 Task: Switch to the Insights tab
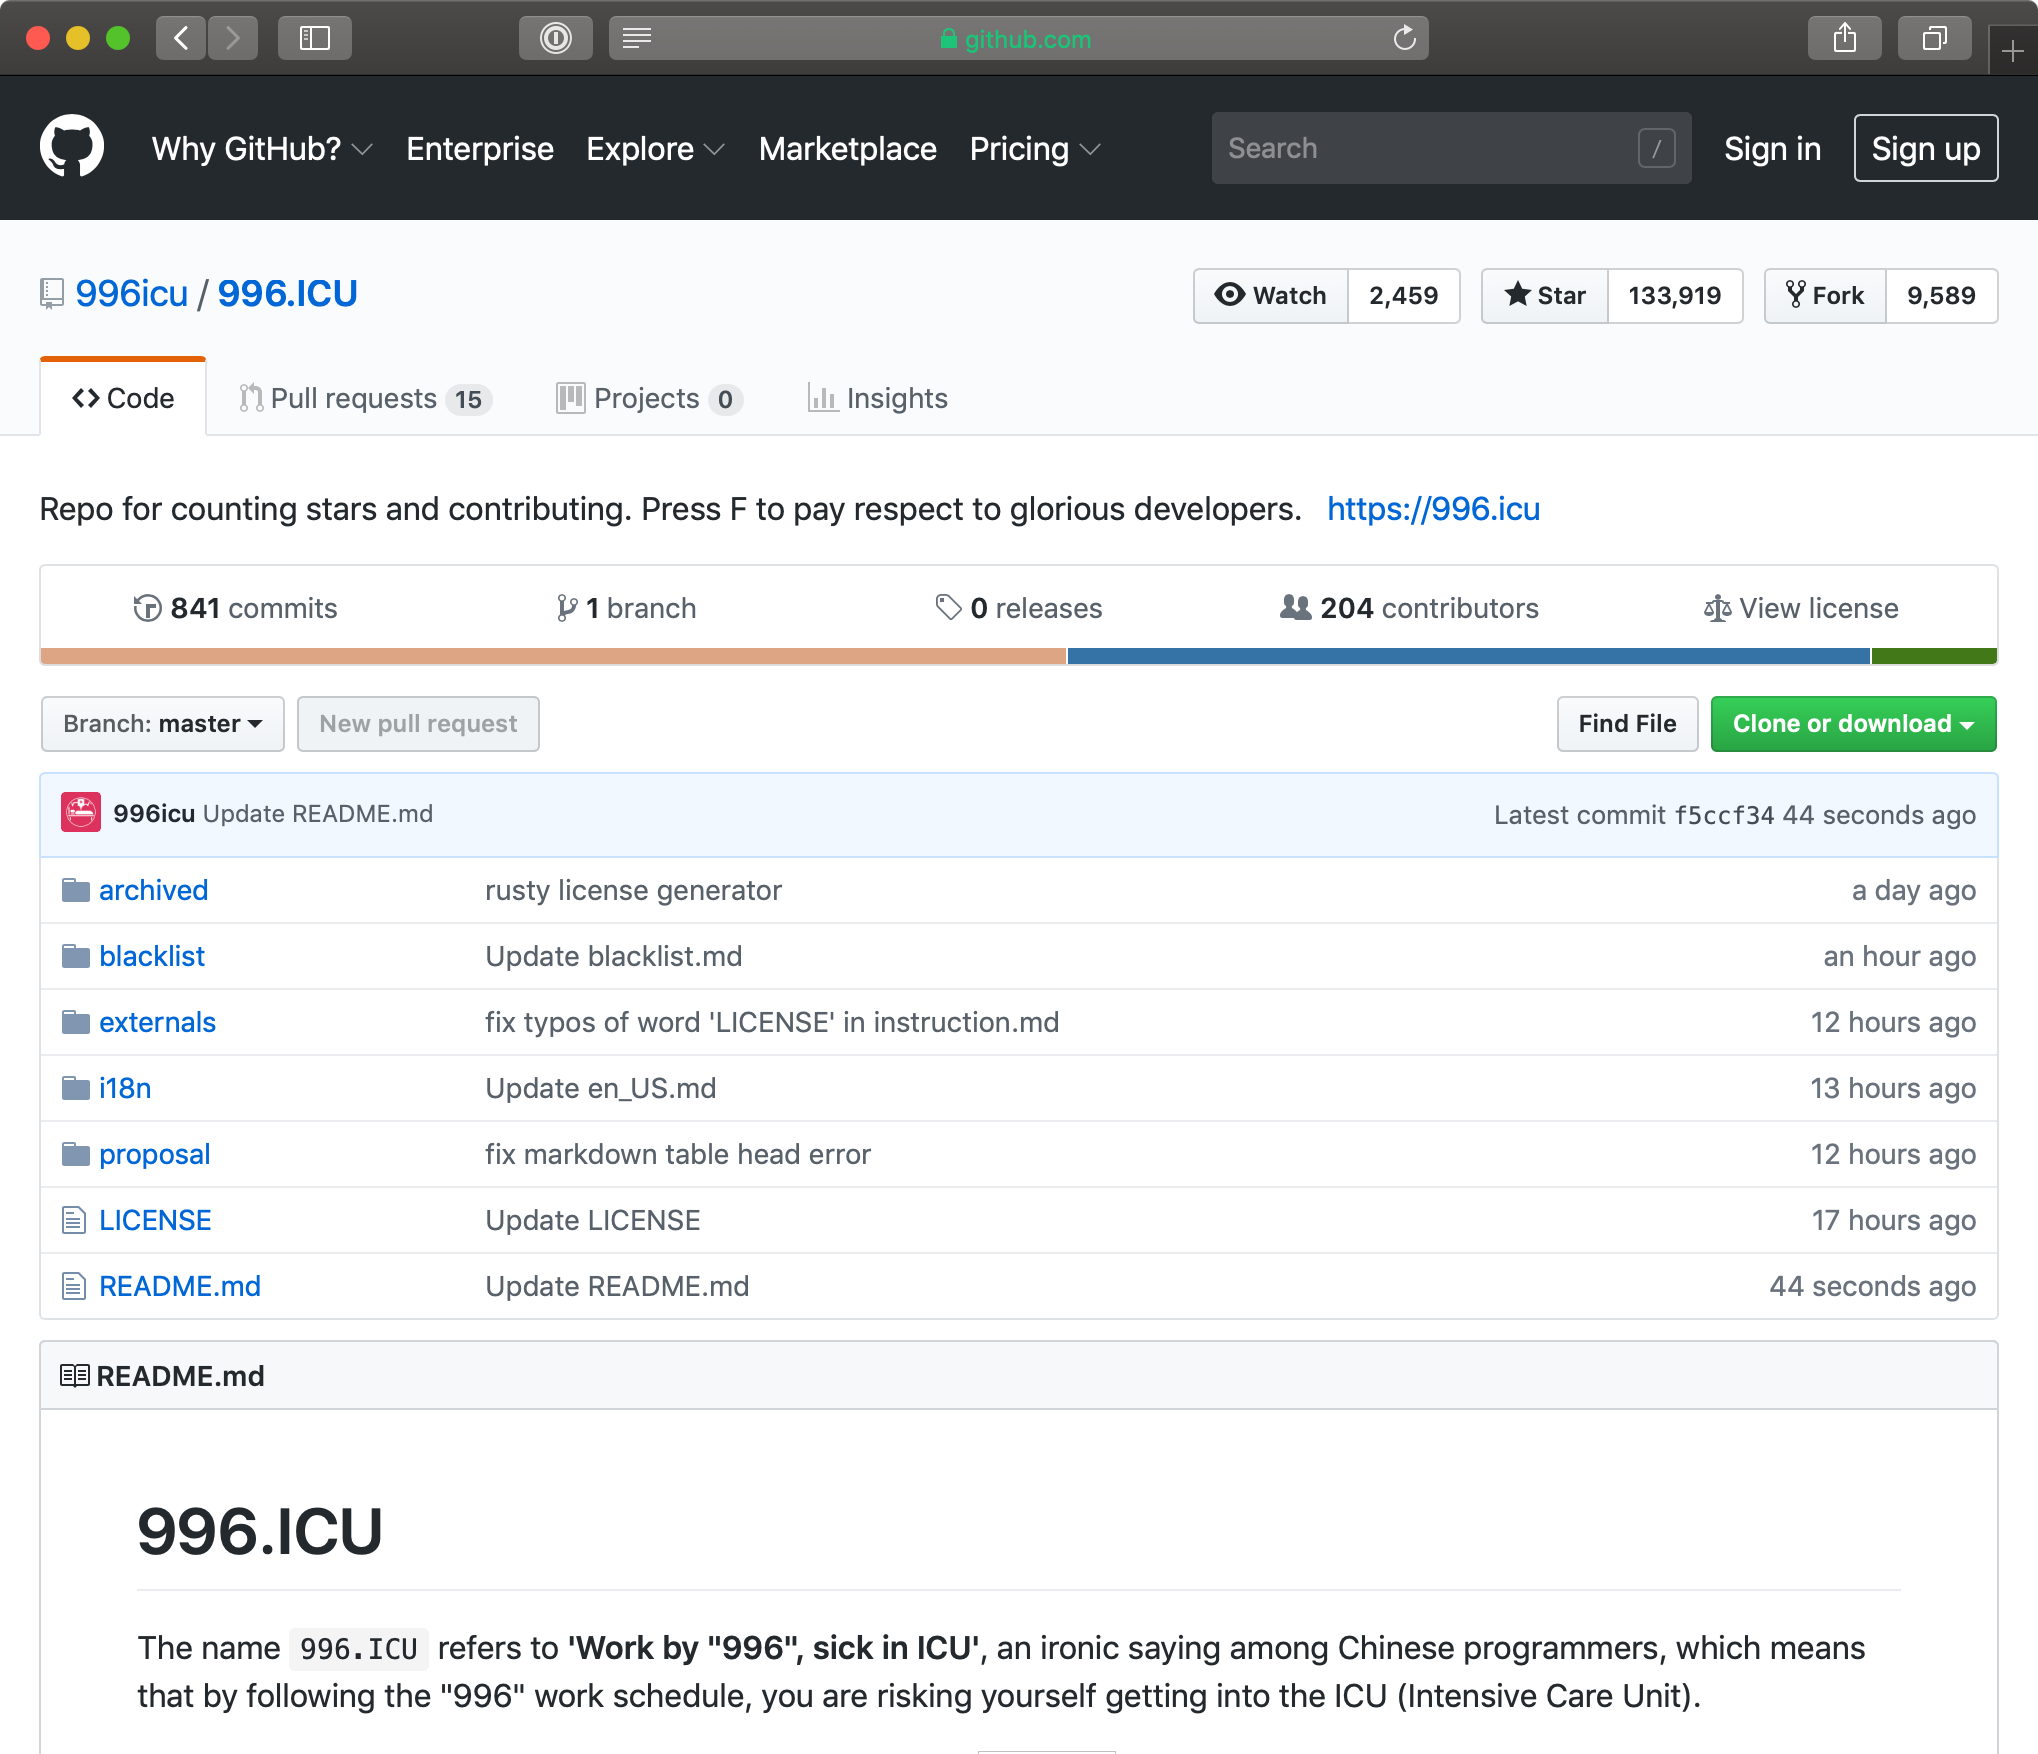(878, 398)
